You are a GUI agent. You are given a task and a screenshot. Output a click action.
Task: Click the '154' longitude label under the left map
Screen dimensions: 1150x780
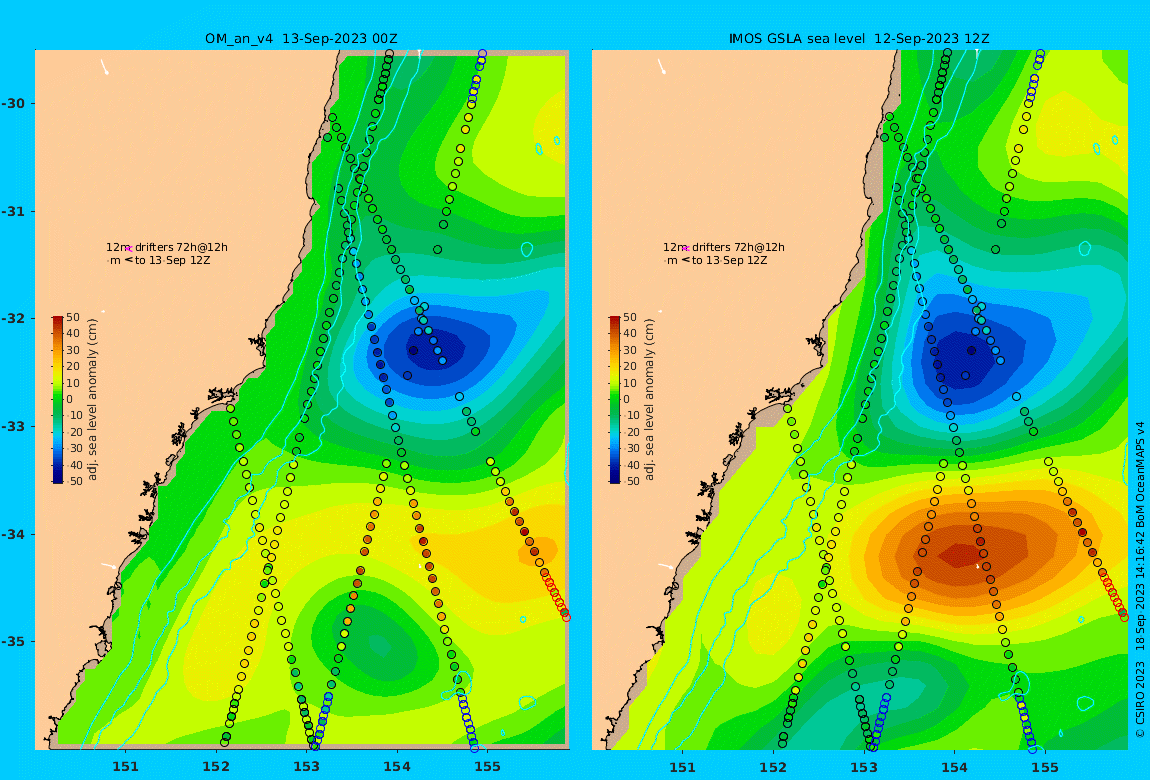(397, 767)
